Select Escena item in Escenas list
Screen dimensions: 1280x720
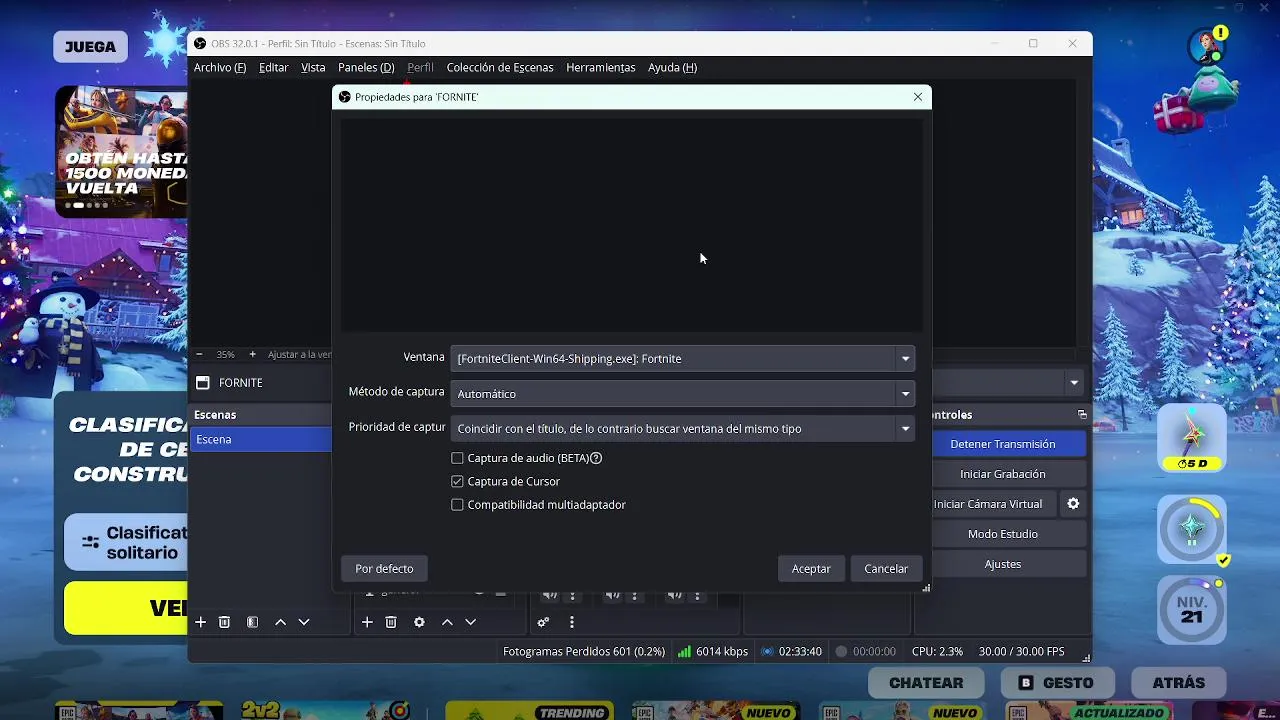pyautogui.click(x=262, y=439)
